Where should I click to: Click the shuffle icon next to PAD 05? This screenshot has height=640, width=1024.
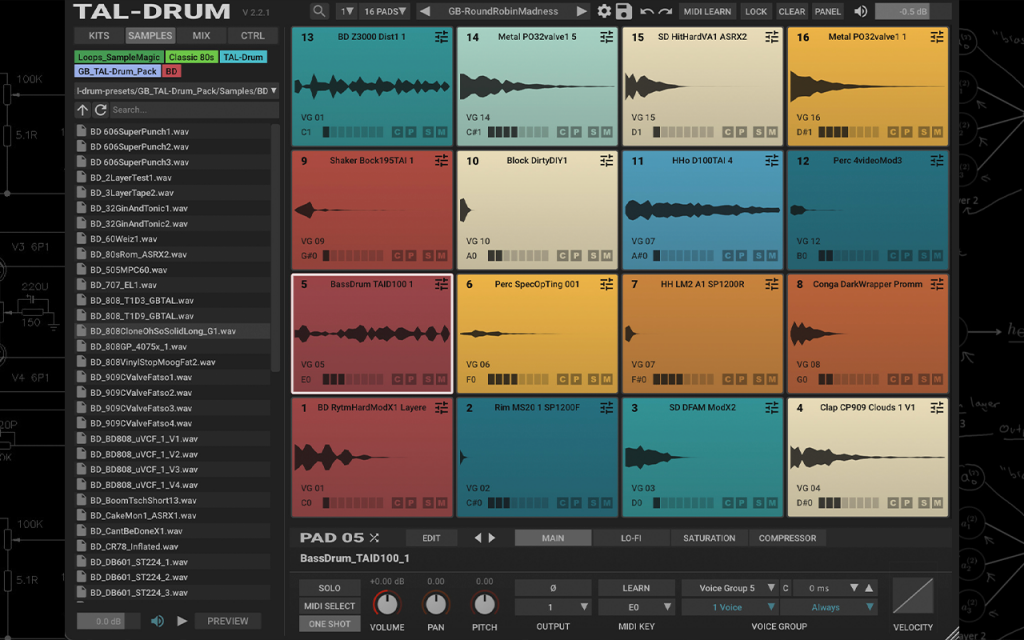(x=374, y=537)
